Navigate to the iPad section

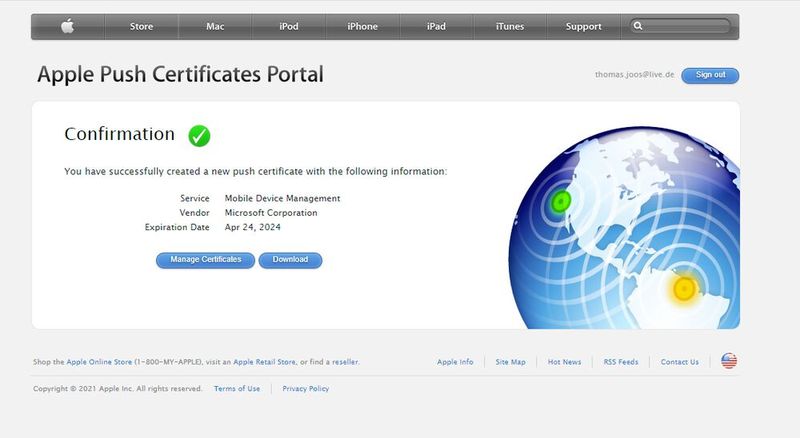pos(436,27)
